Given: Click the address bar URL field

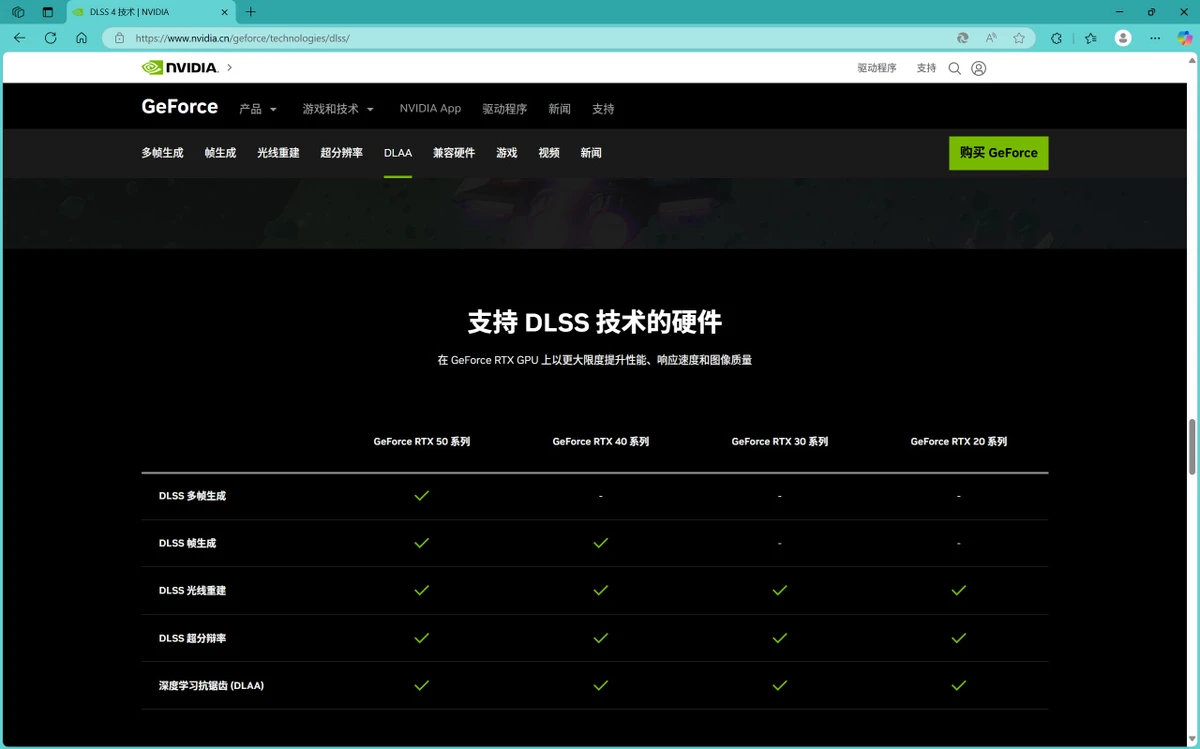Looking at the screenshot, I should [500, 38].
